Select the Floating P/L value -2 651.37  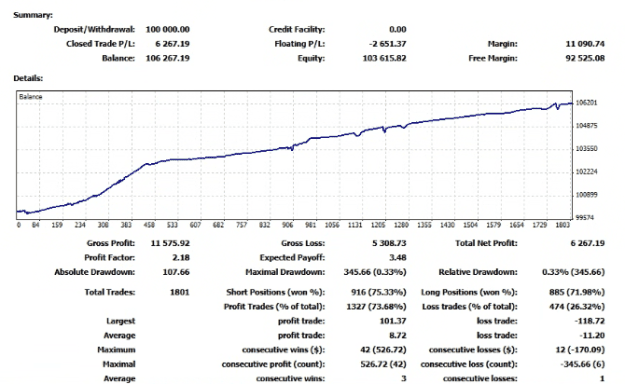[387, 44]
